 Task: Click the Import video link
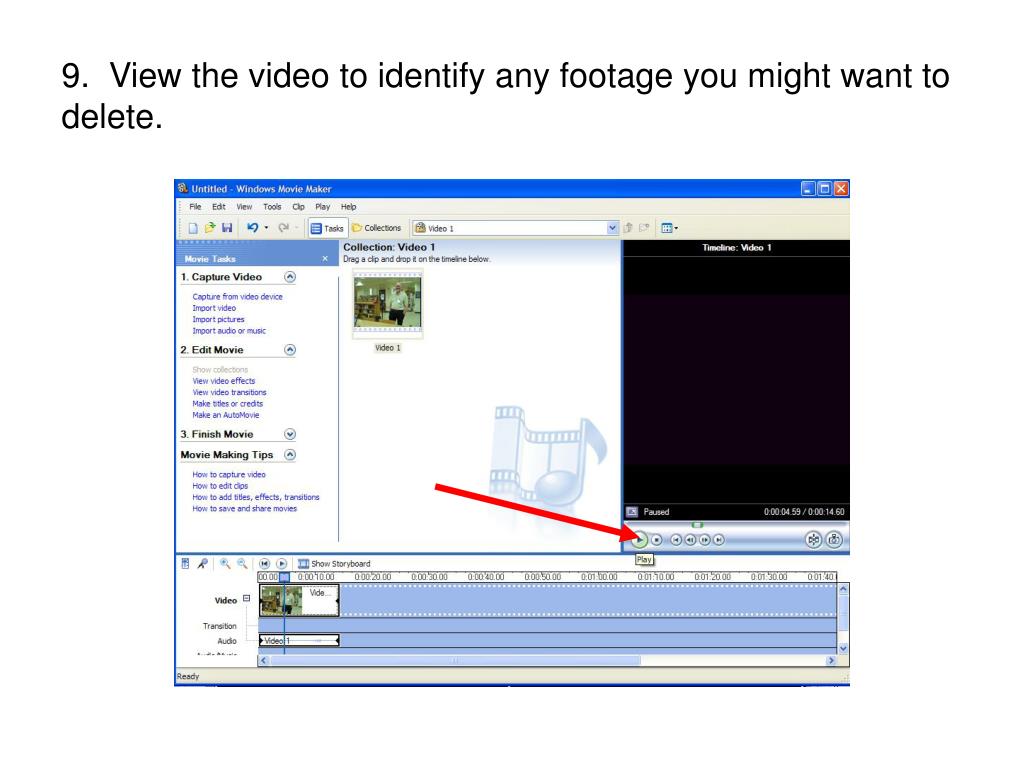click(214, 308)
